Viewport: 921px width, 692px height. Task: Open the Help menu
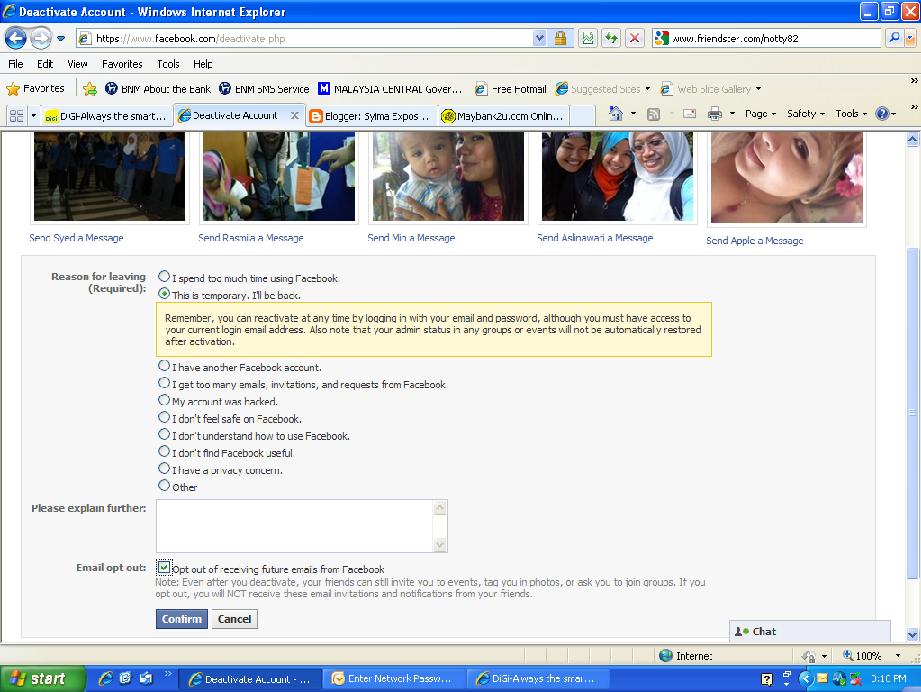[203, 64]
